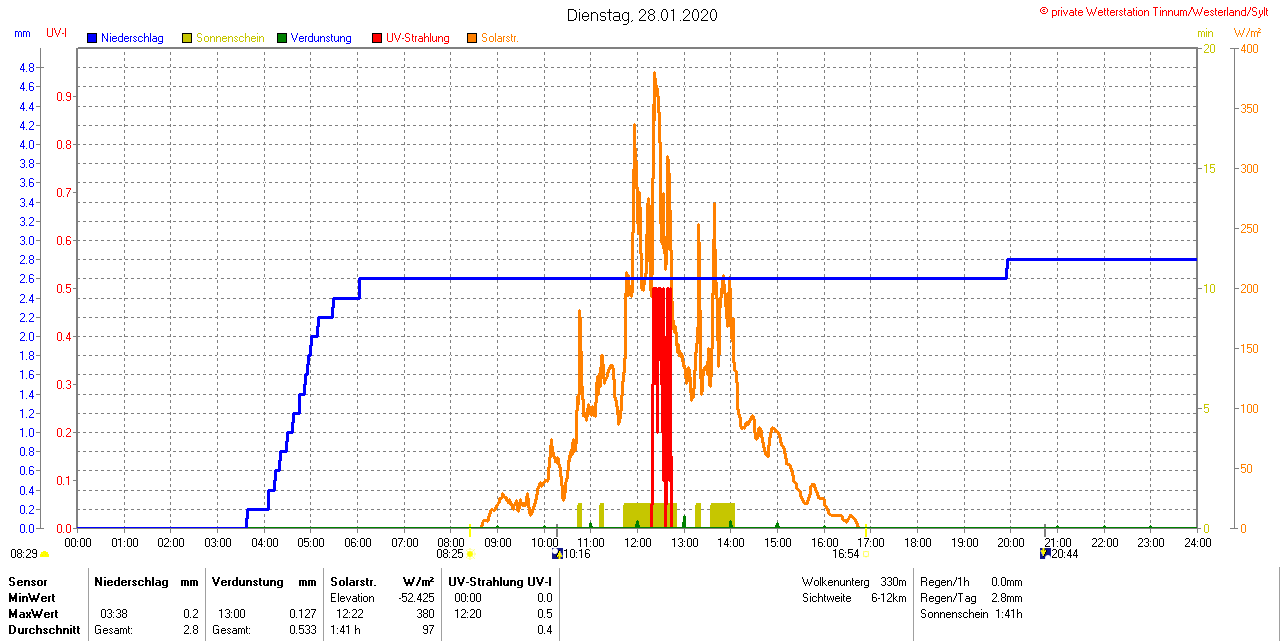Click the 20:00 tick on the time axis
This screenshot has width=1280, height=641.
coord(1011,542)
